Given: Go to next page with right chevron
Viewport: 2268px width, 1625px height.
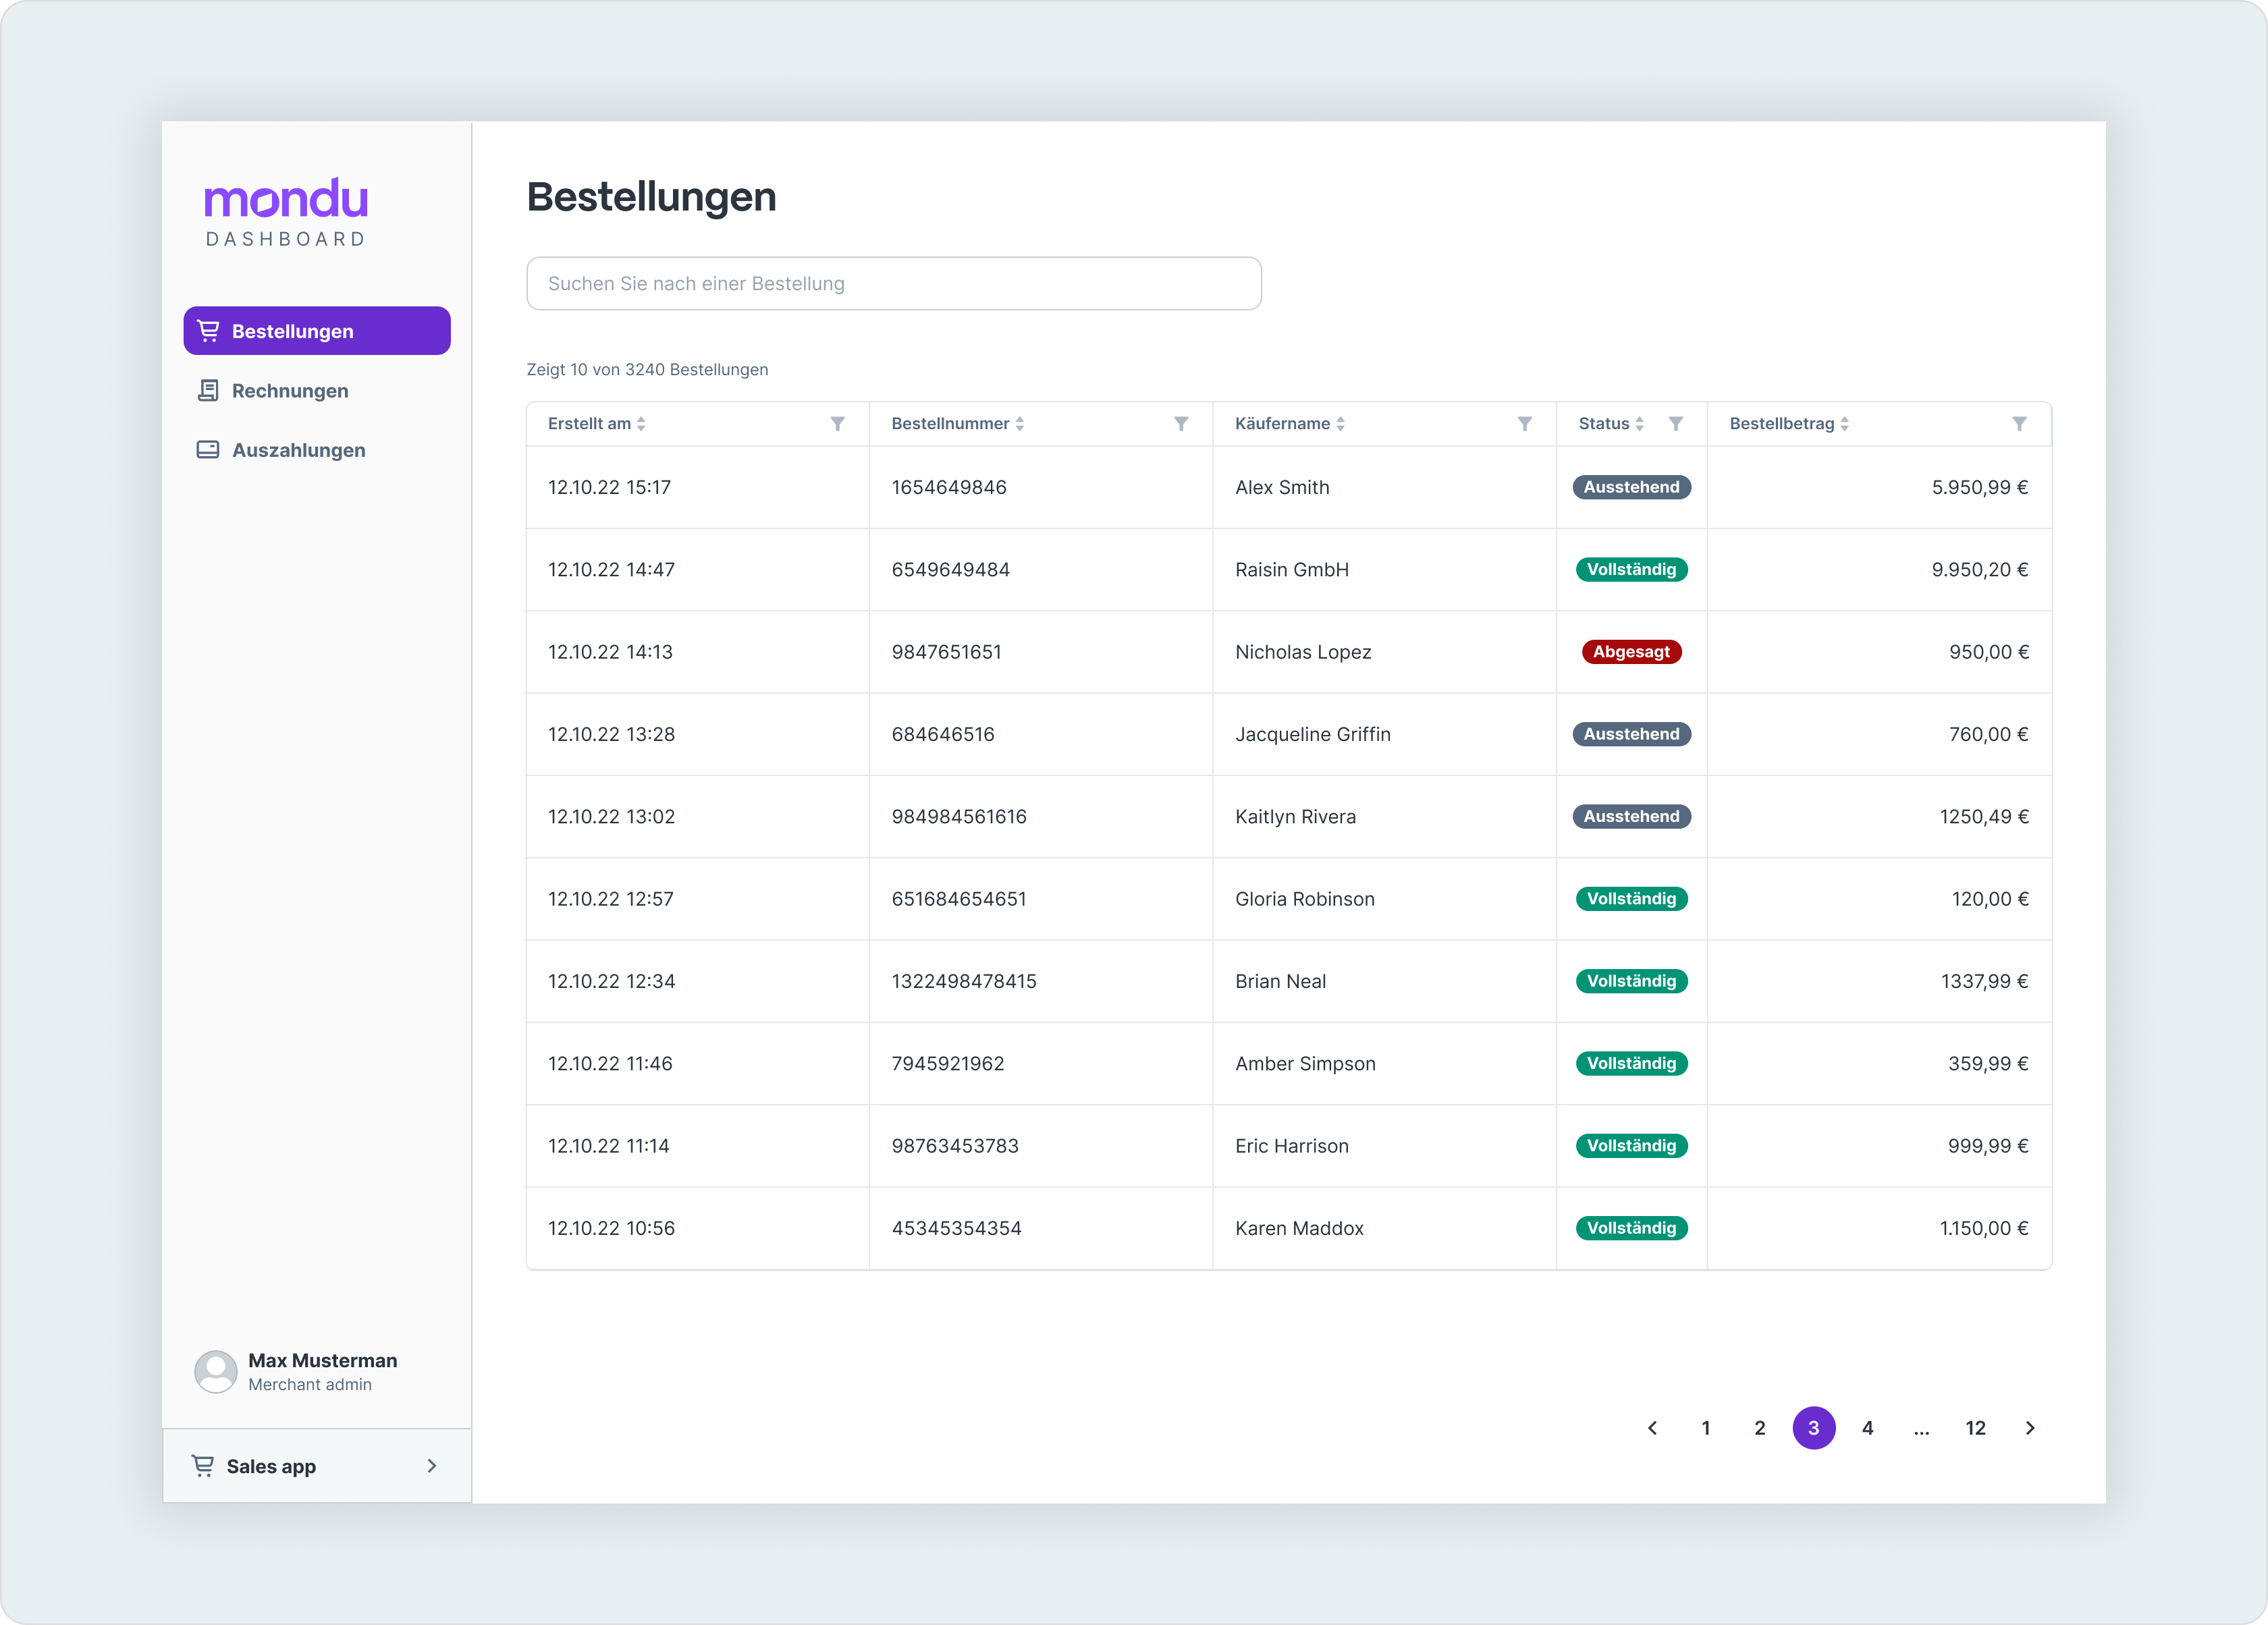Looking at the screenshot, I should pos(2029,1428).
